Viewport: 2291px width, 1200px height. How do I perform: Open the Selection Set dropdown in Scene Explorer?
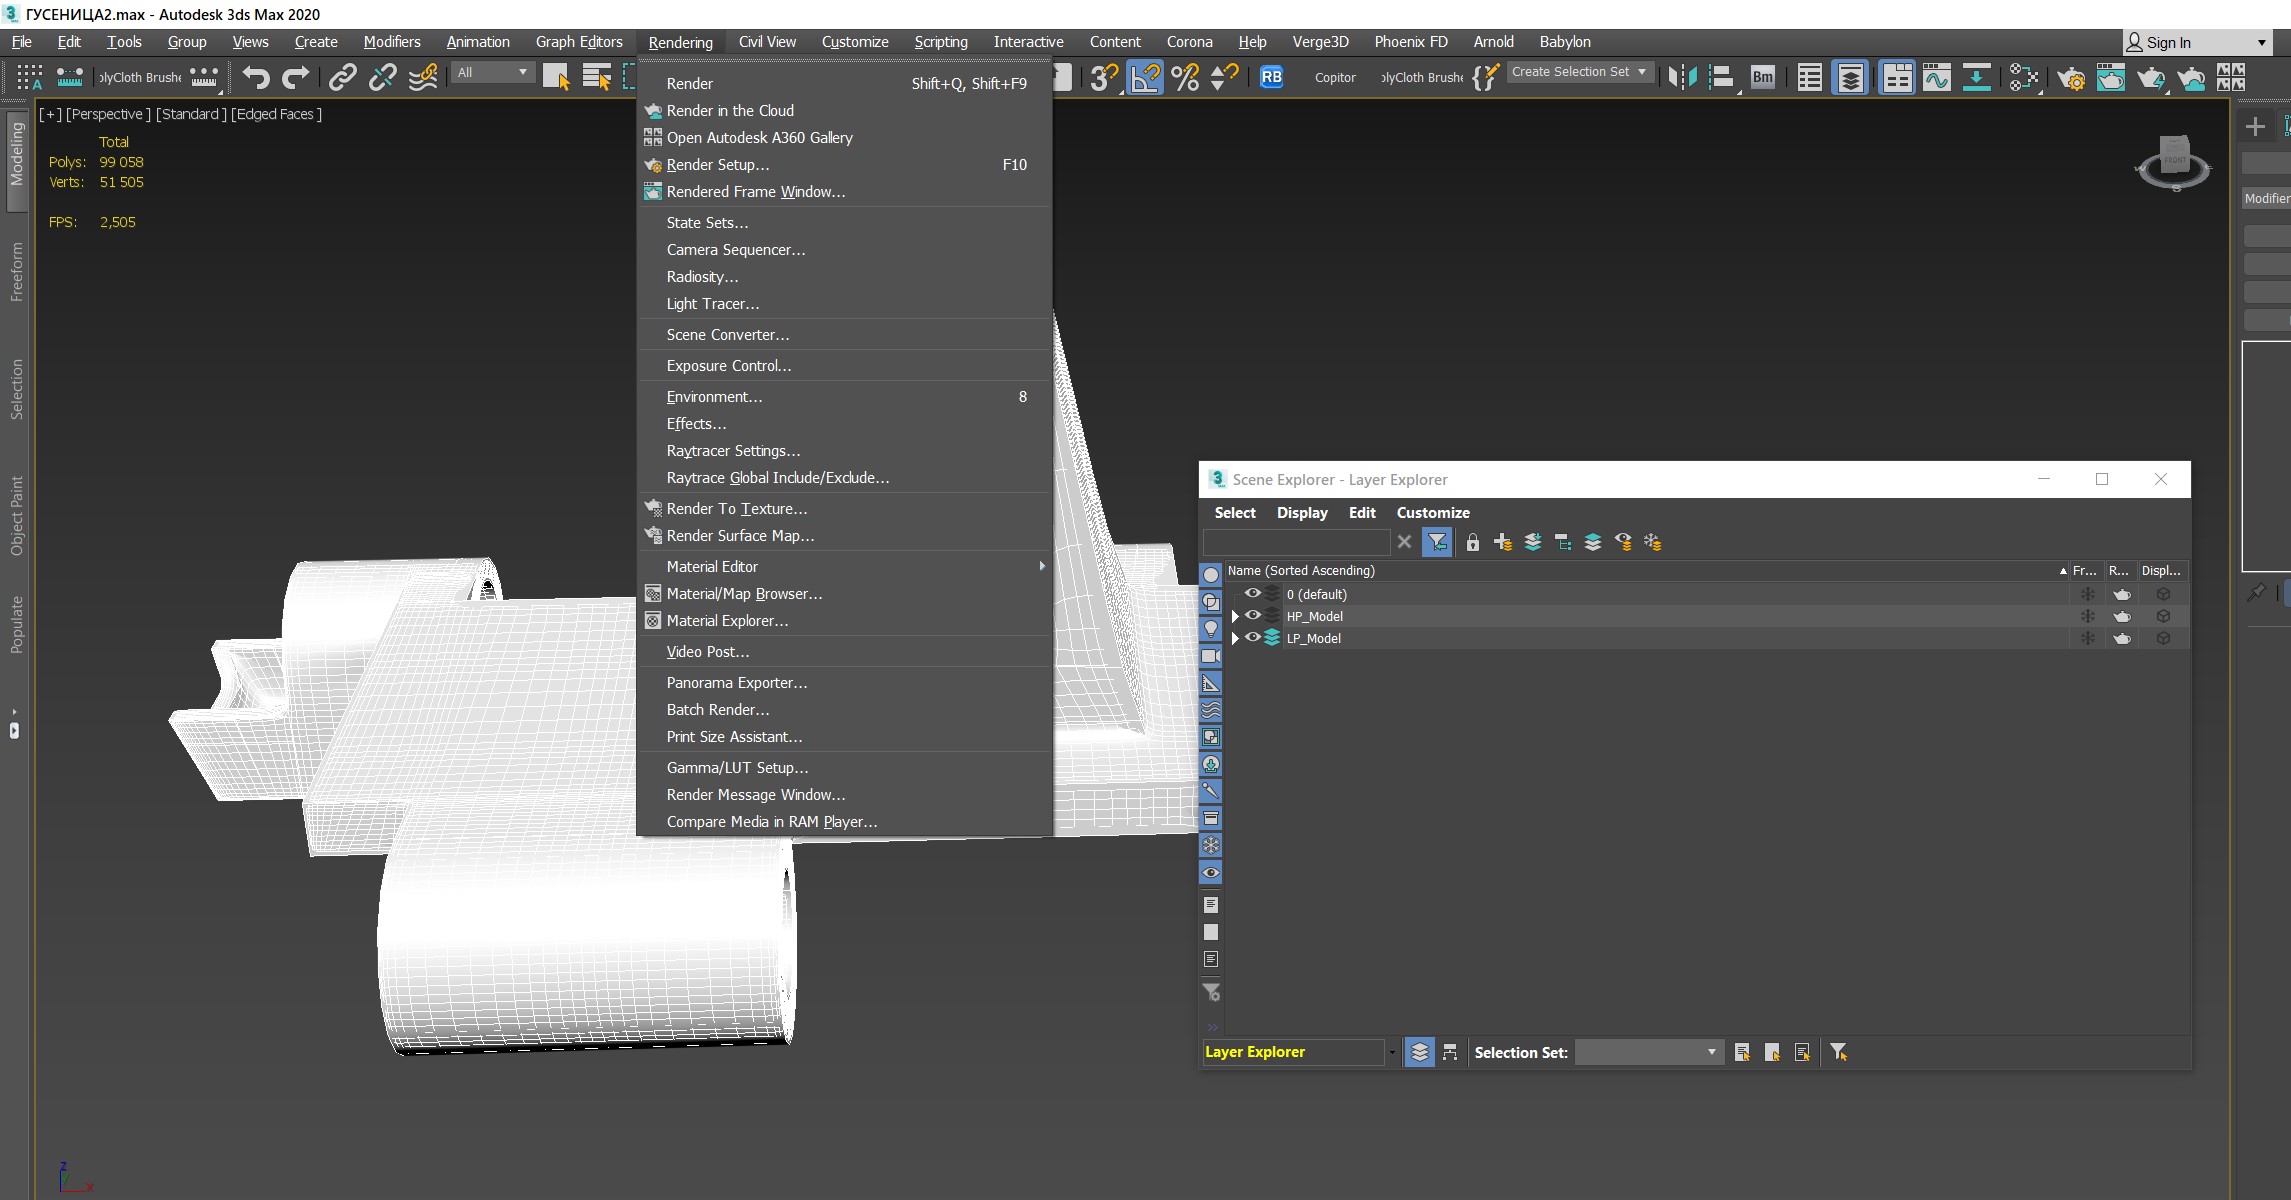[x=1648, y=1052]
